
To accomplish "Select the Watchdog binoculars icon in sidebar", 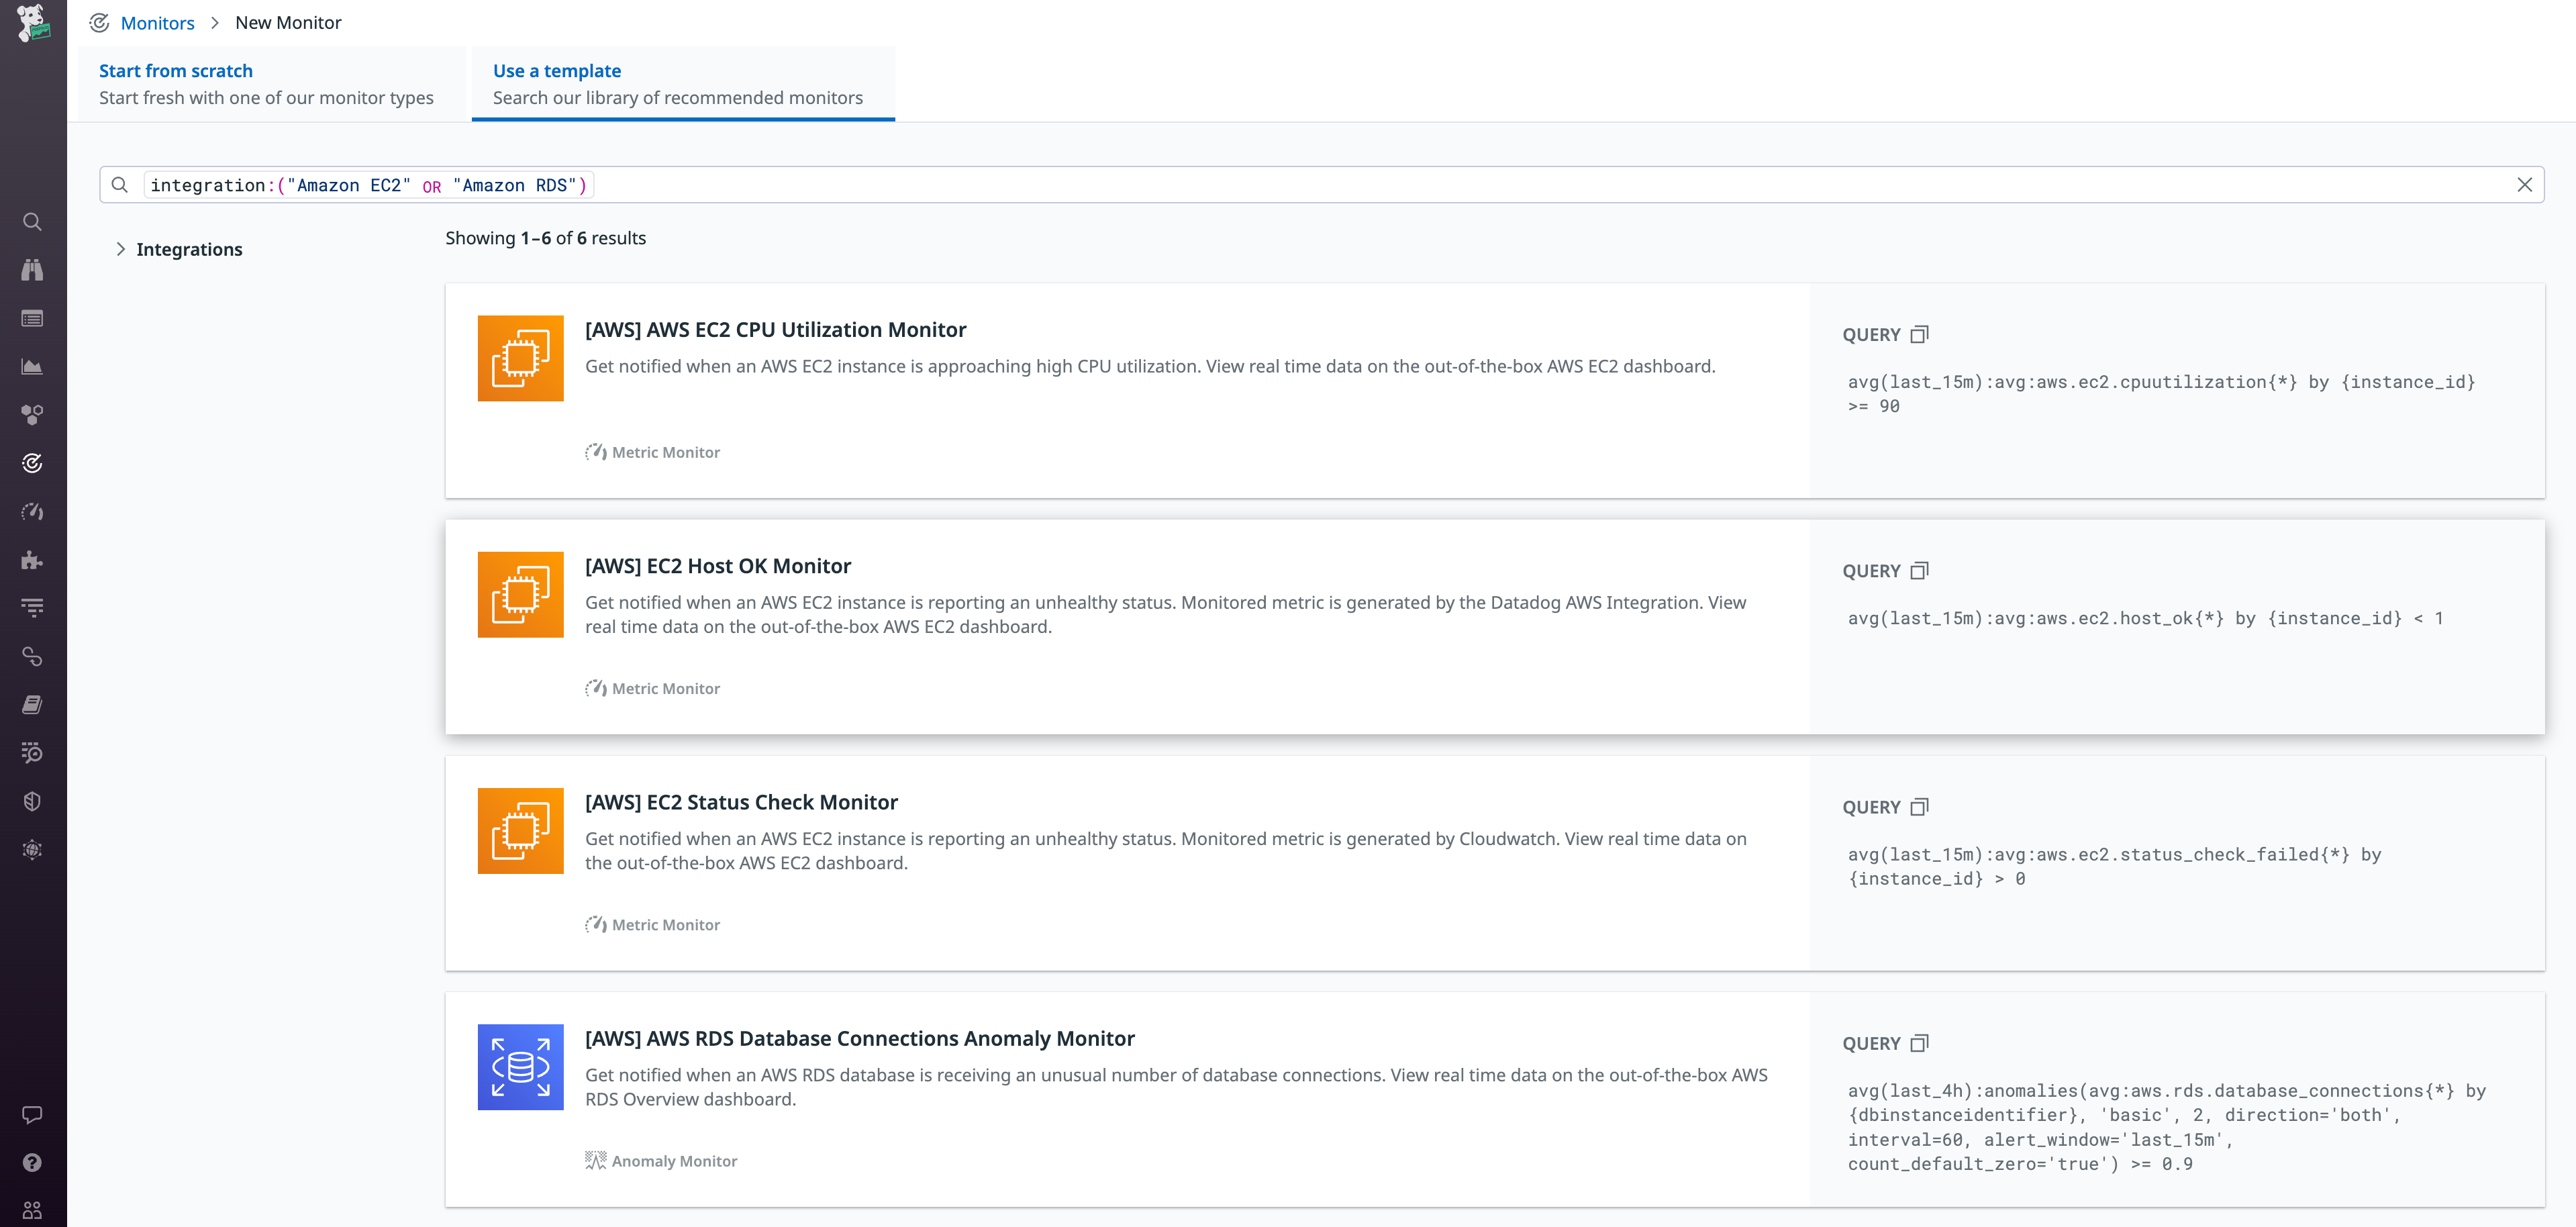I will click(x=33, y=270).
